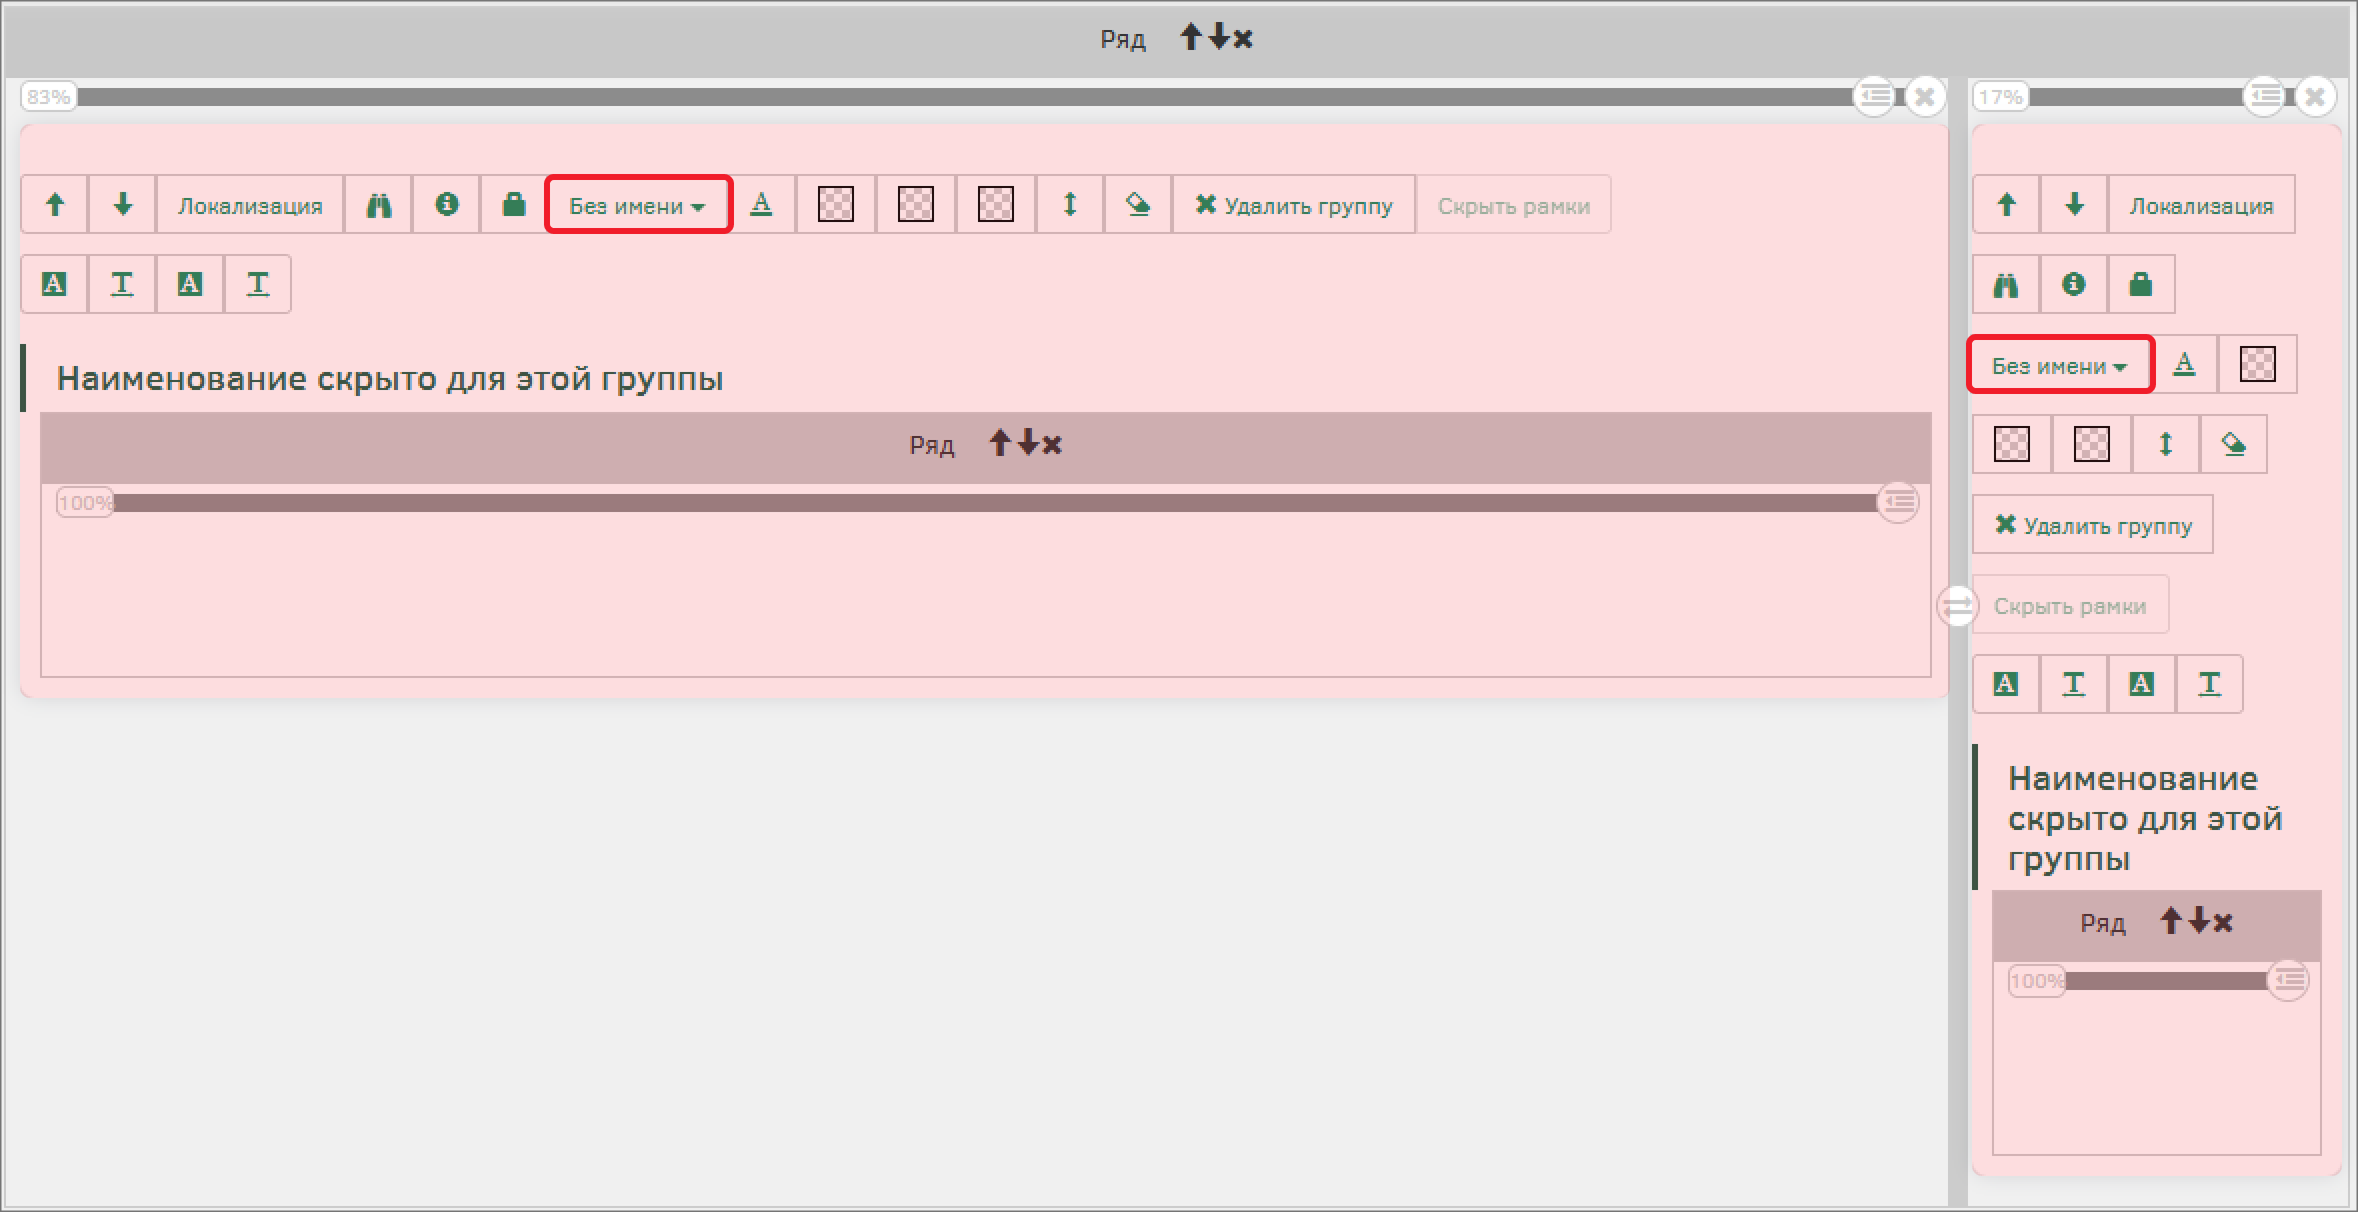Open settings menu icon of 17% column
Screen dimensions: 2358x1212
(2265, 97)
